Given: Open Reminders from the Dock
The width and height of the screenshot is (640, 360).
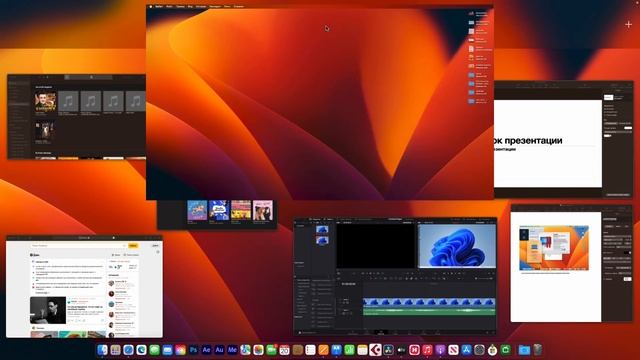Looking at the screenshot, I should click(311, 350).
